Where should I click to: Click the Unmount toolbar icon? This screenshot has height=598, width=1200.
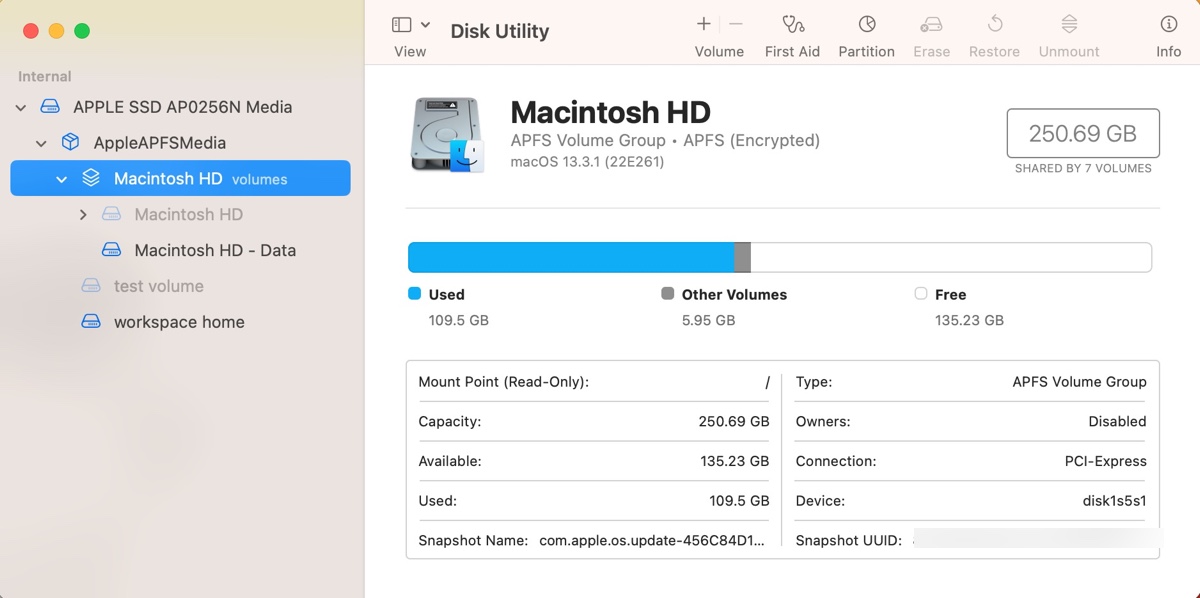tap(1068, 25)
